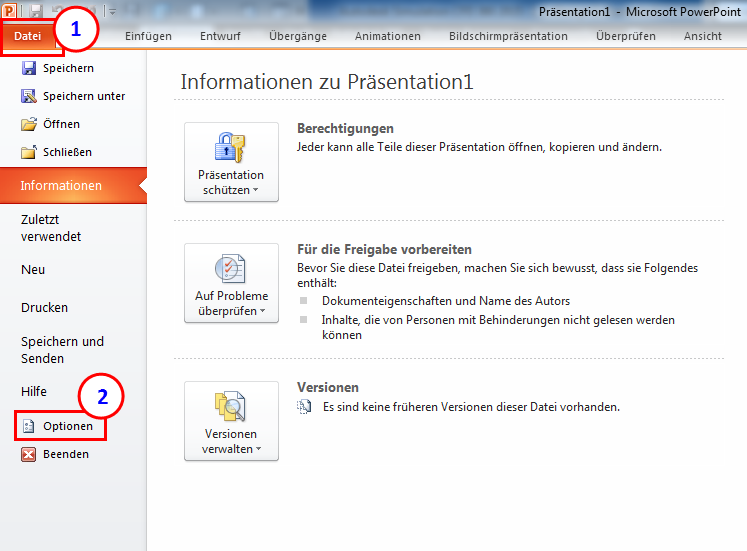The width and height of the screenshot is (747, 551).
Task: Click 'Inhalte, die von Personen mit Behinderungen' text
Action: click(x=498, y=327)
